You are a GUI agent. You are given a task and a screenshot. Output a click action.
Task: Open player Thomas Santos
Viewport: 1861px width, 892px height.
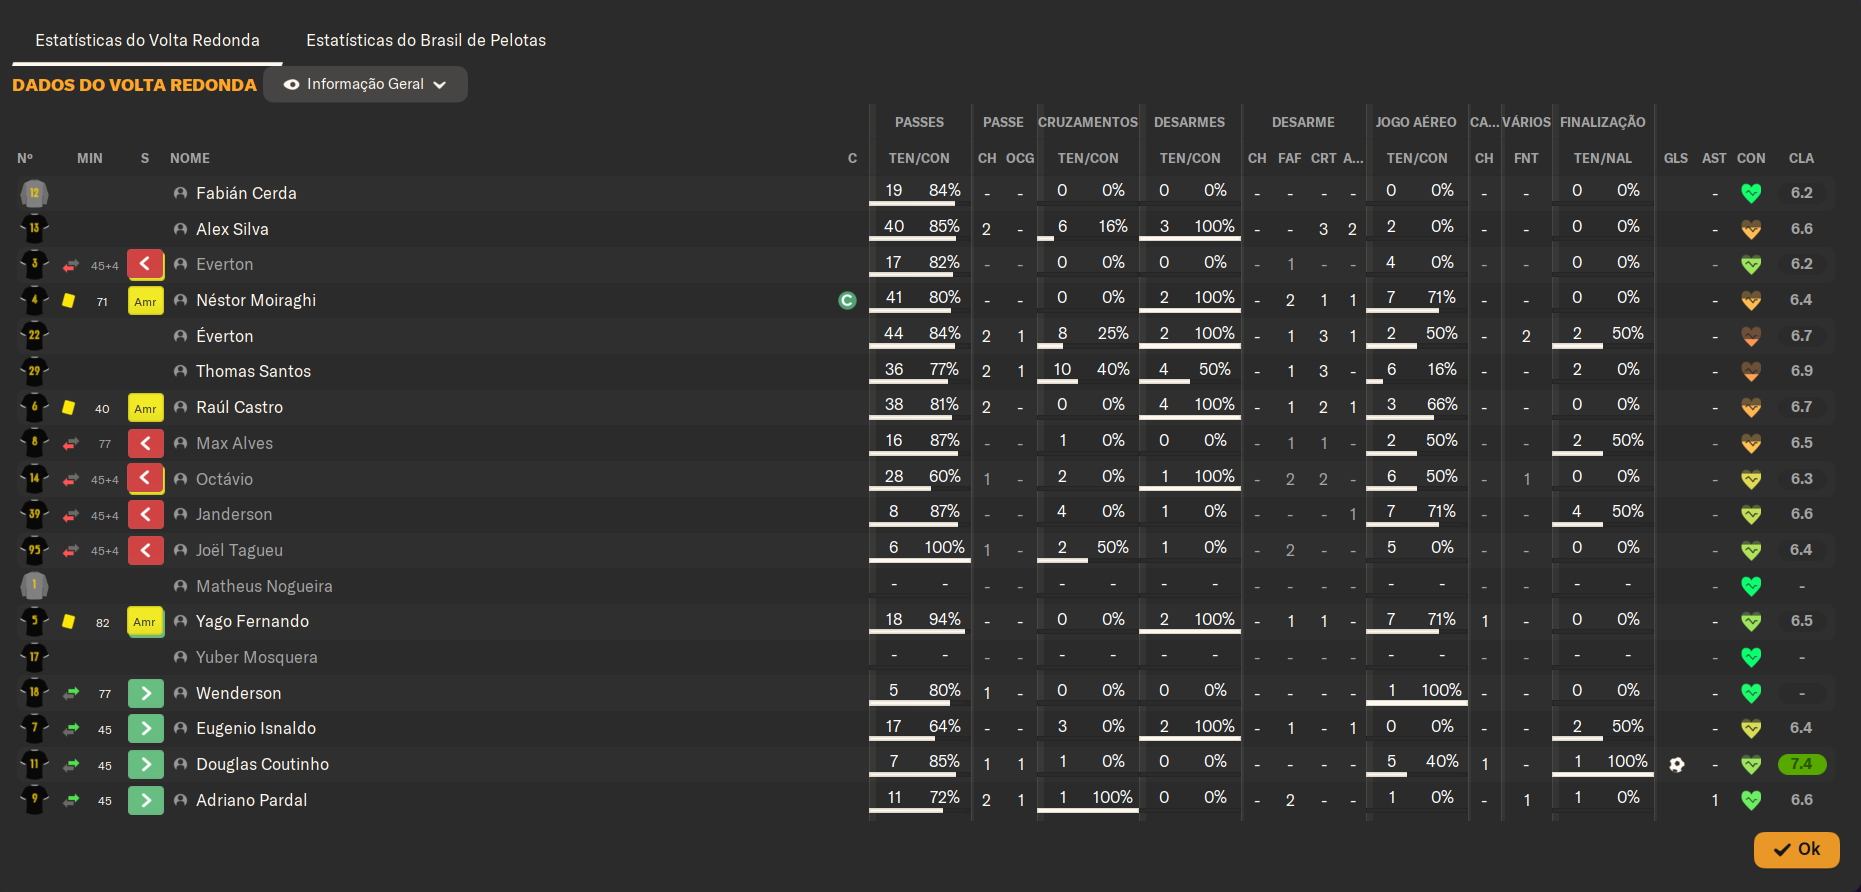(253, 371)
